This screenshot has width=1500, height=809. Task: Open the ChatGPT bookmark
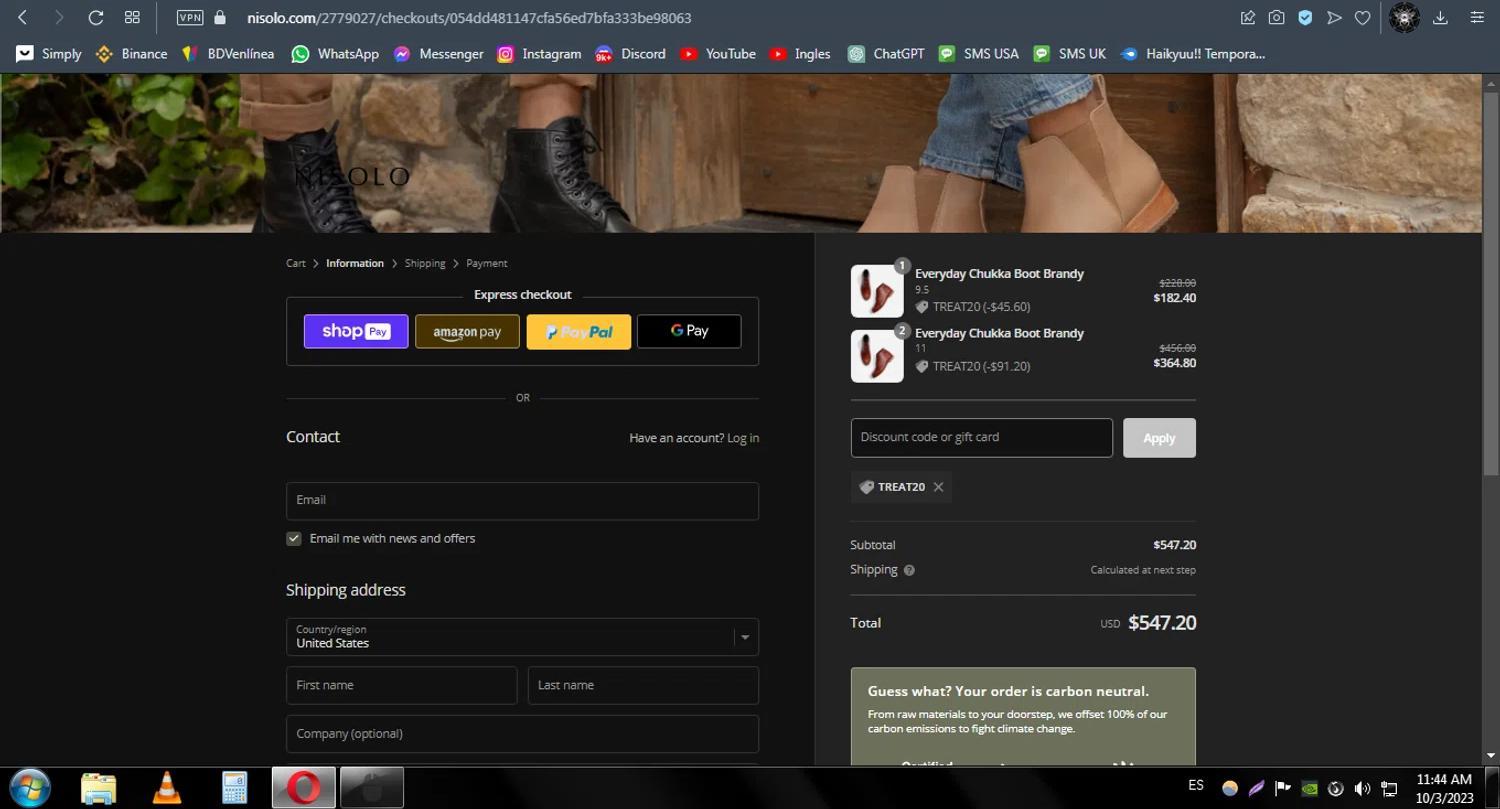(x=886, y=54)
